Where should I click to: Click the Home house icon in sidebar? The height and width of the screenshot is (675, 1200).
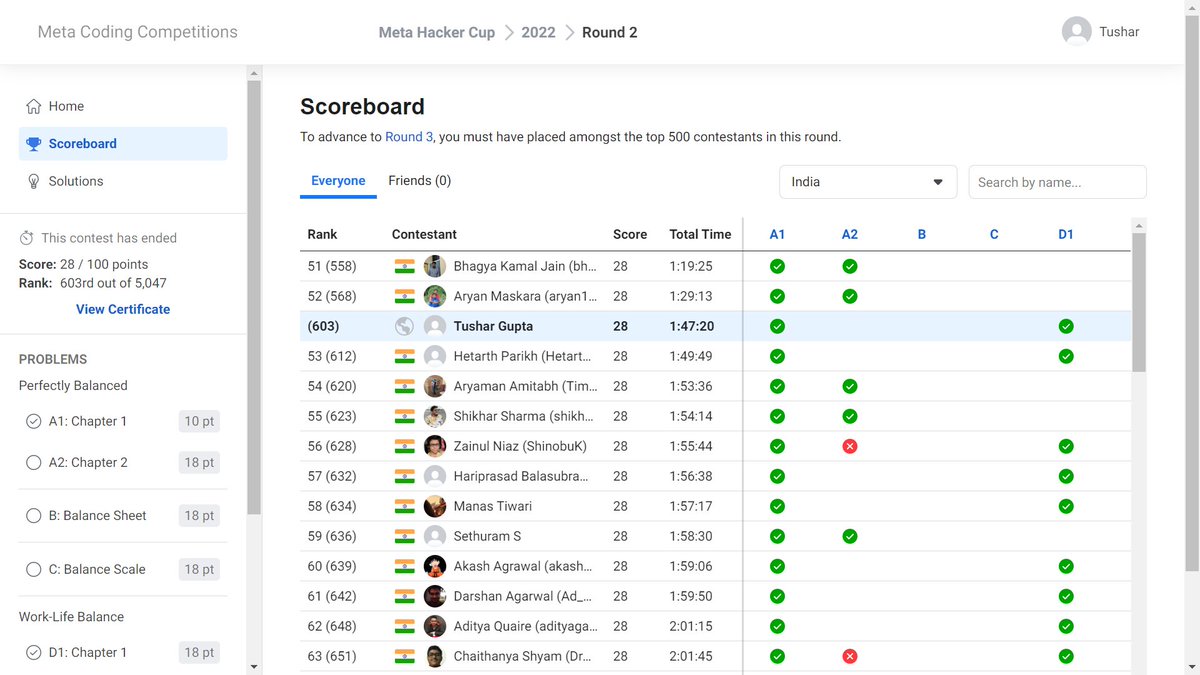pyautogui.click(x=34, y=106)
